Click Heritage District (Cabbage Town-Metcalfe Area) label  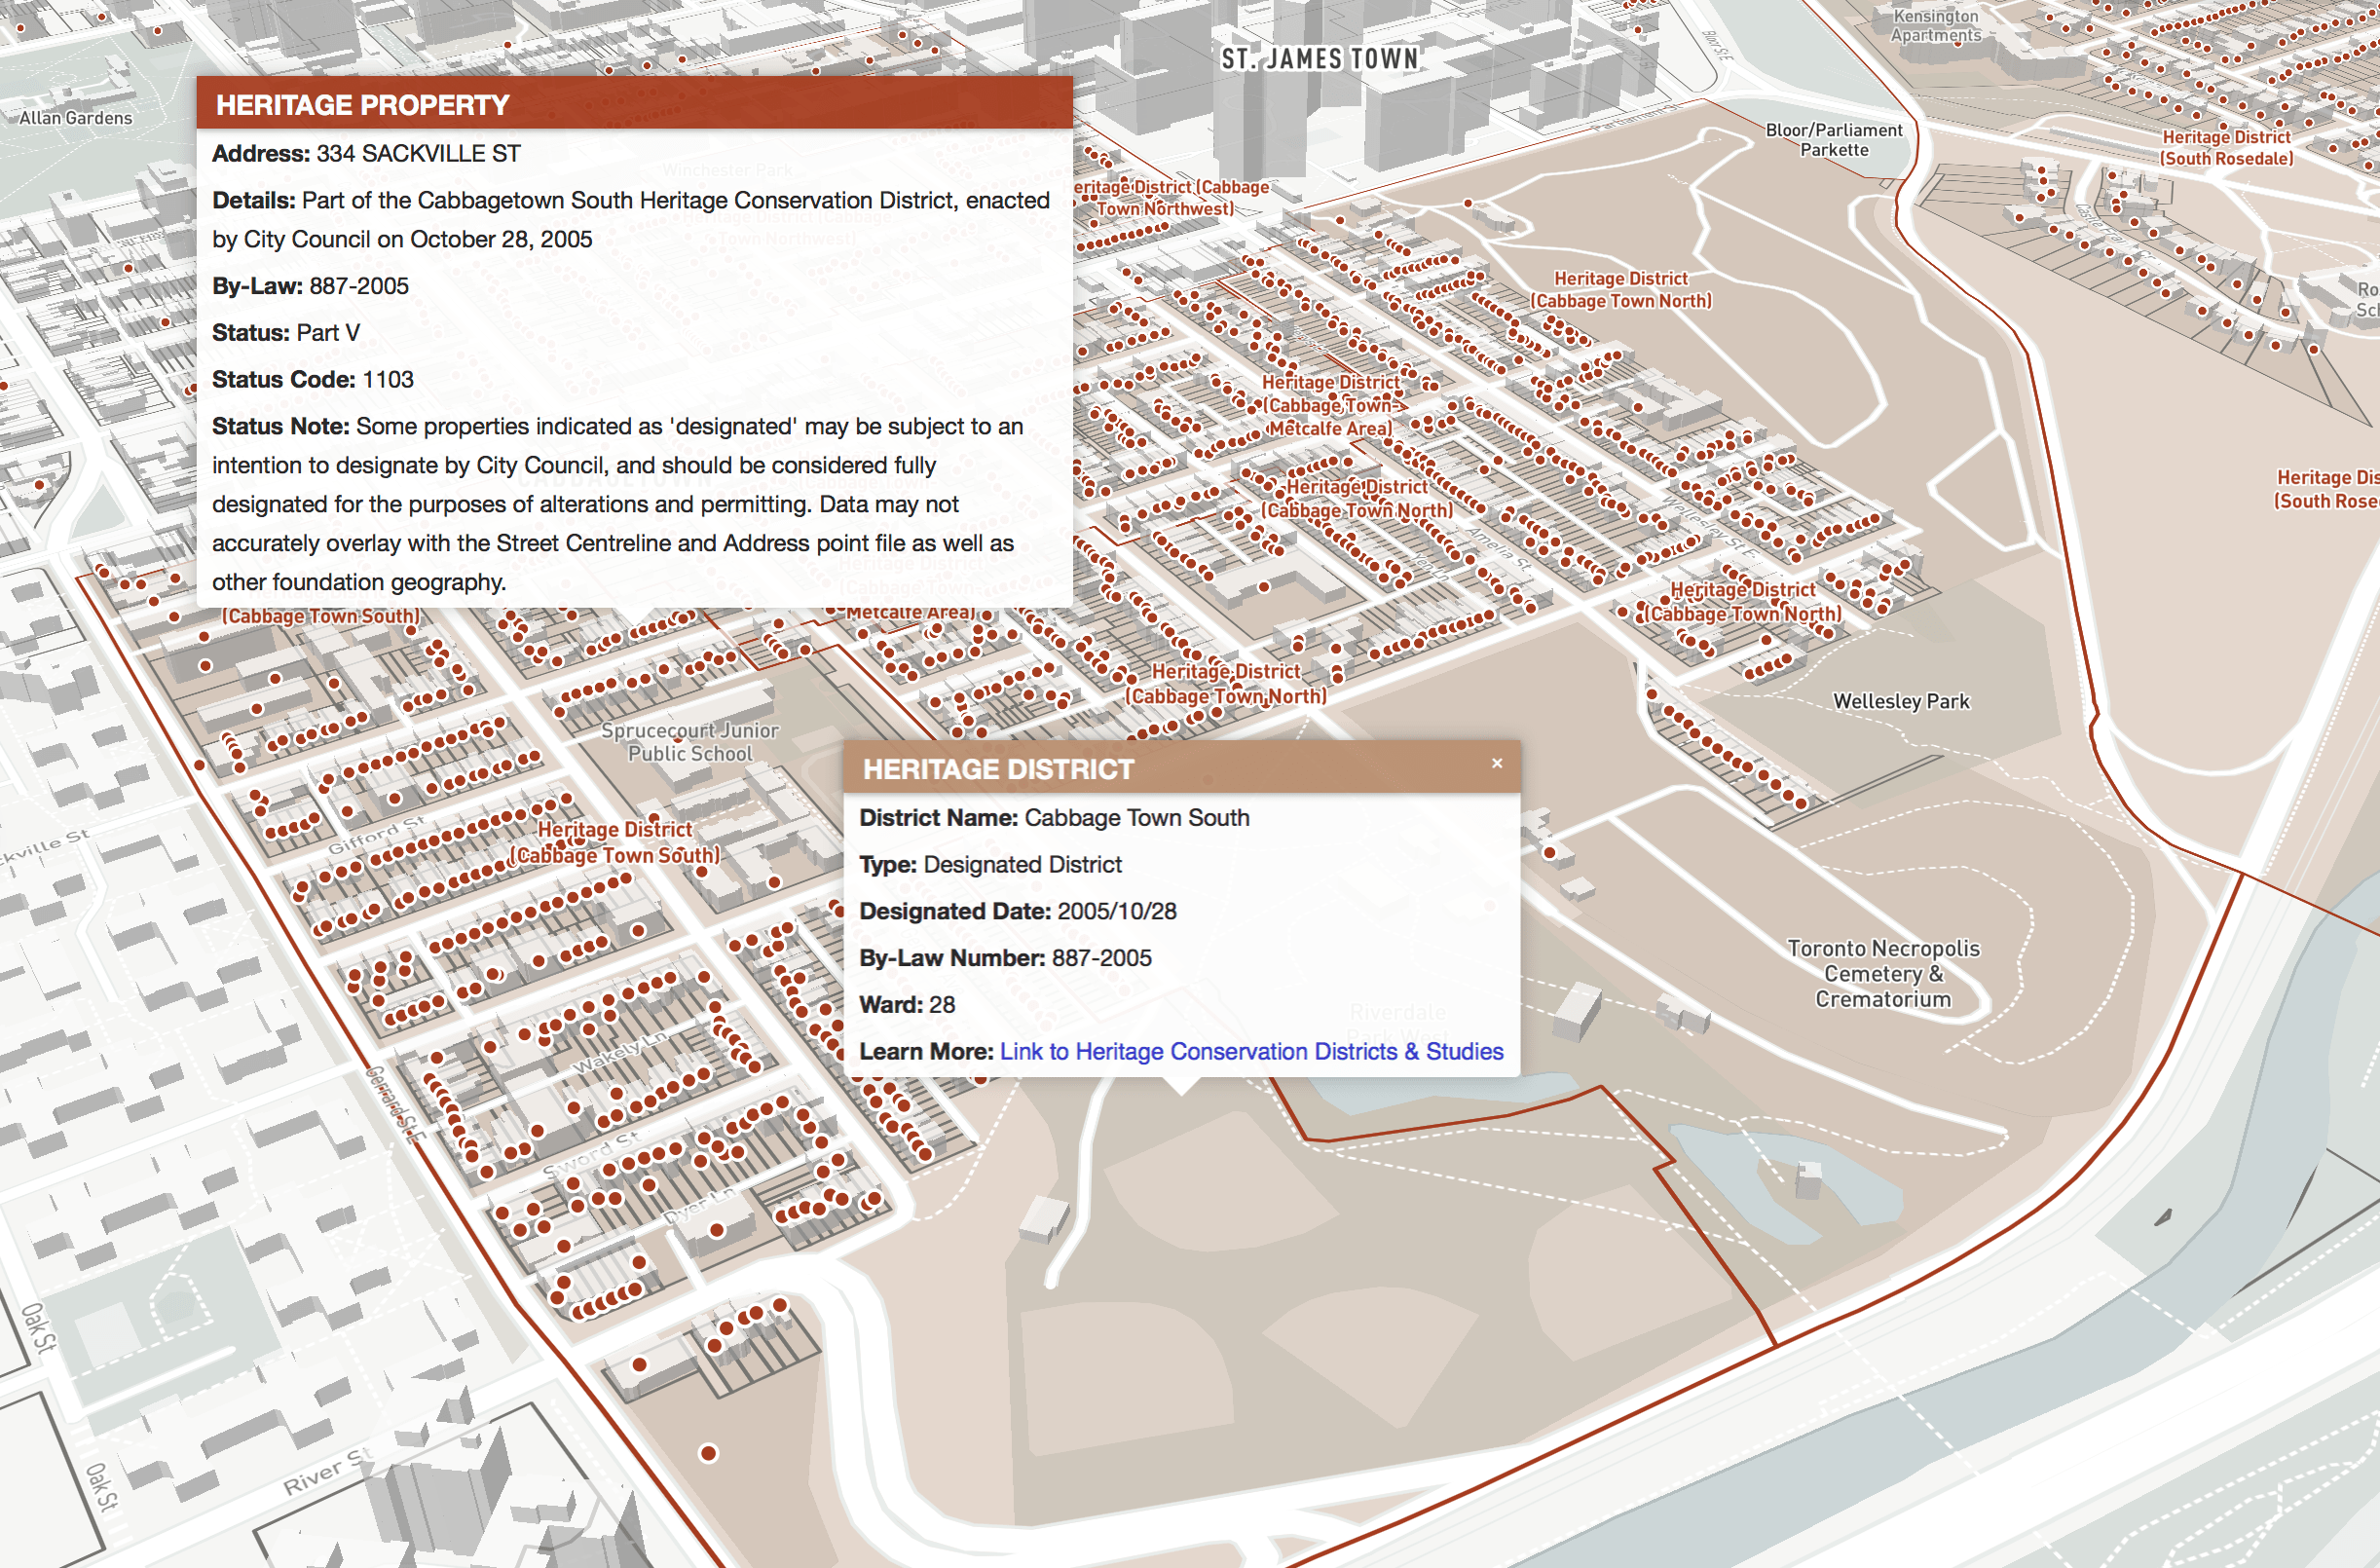click(1330, 405)
